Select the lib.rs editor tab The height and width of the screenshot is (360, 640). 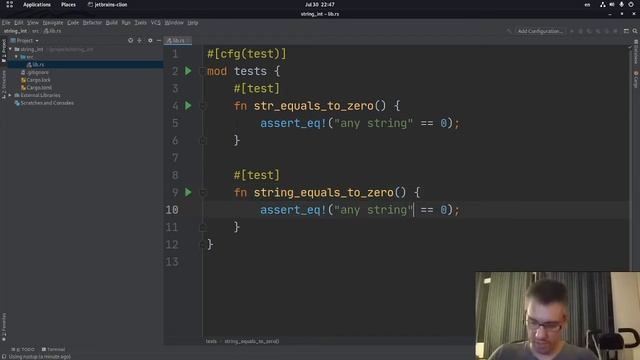(x=178, y=40)
